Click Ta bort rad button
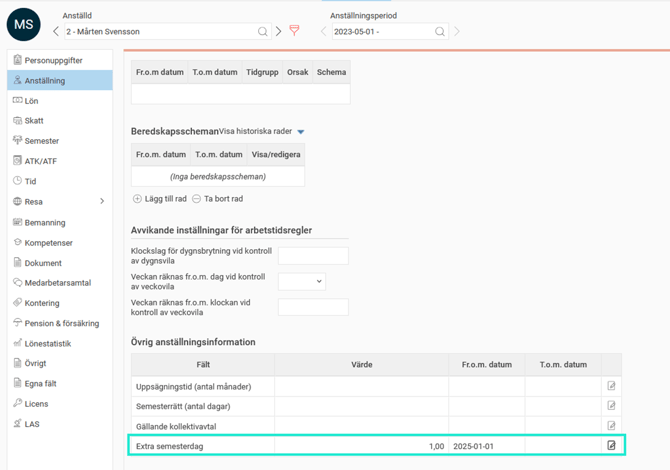 (217, 199)
